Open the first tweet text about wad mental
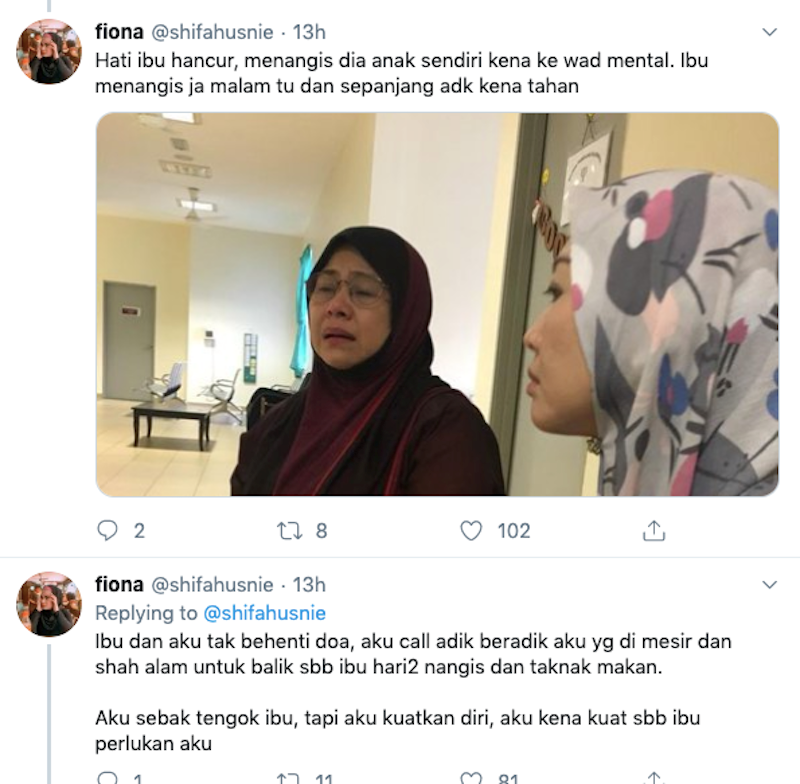This screenshot has height=784, width=800. (402, 73)
